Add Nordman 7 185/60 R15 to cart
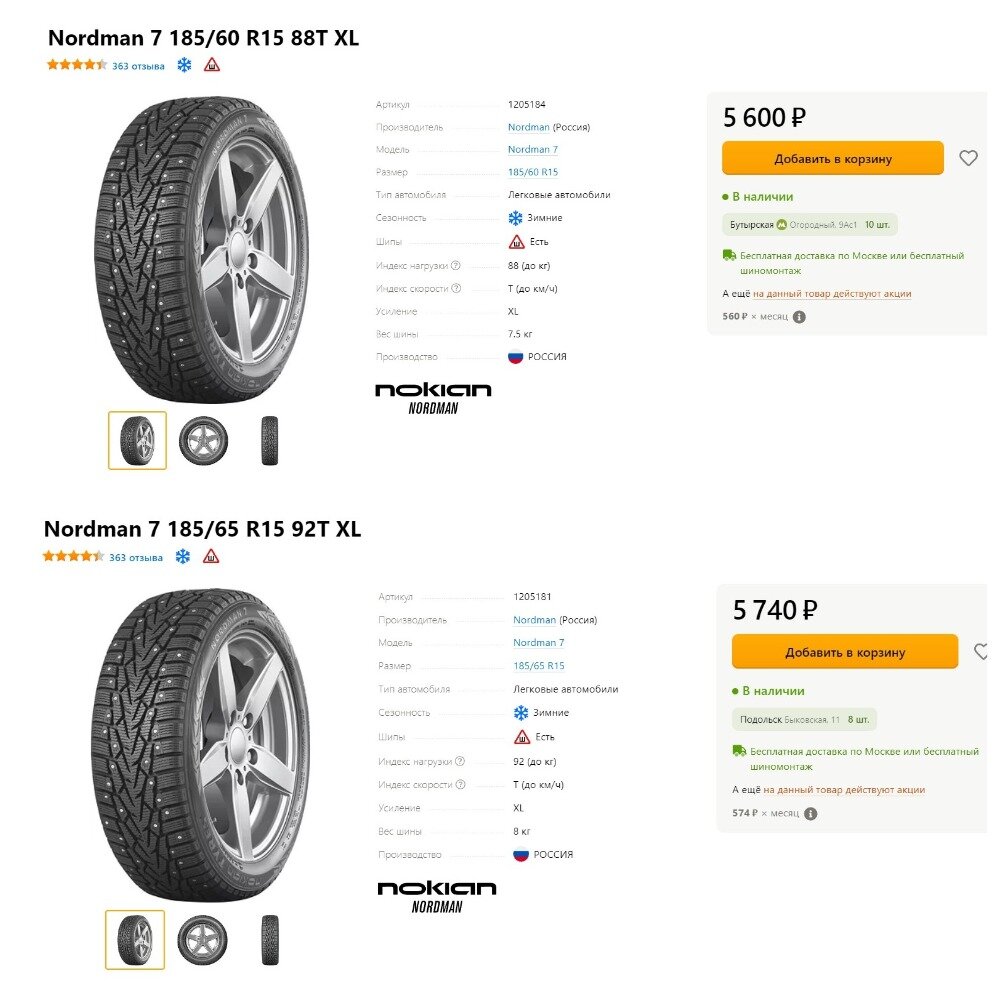The width and height of the screenshot is (1000, 1000). point(832,158)
